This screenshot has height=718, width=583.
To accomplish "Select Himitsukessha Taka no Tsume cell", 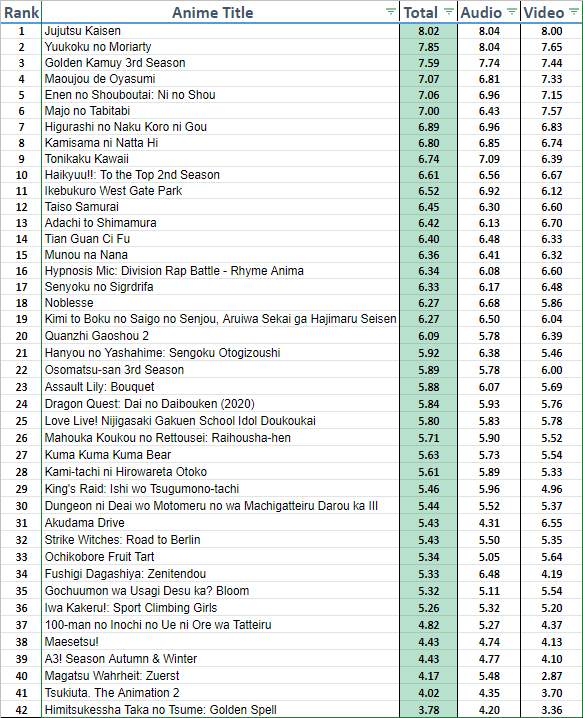I will 220,709.
